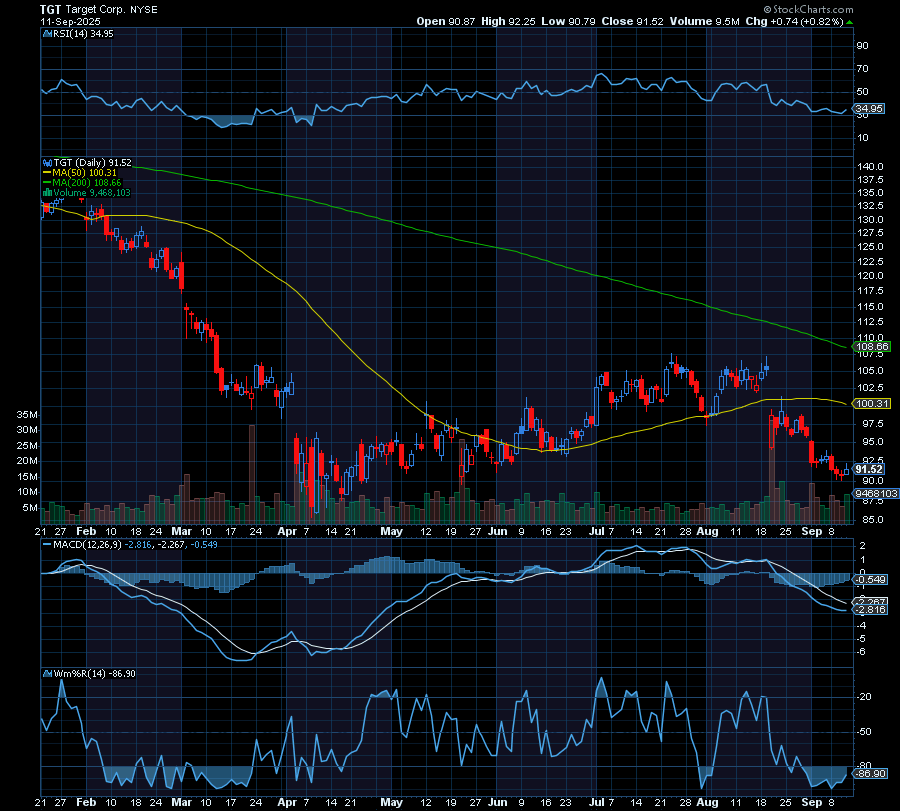This screenshot has height=811, width=900.
Task: Click the RSI(14) indicator legend icon
Action: [45, 33]
